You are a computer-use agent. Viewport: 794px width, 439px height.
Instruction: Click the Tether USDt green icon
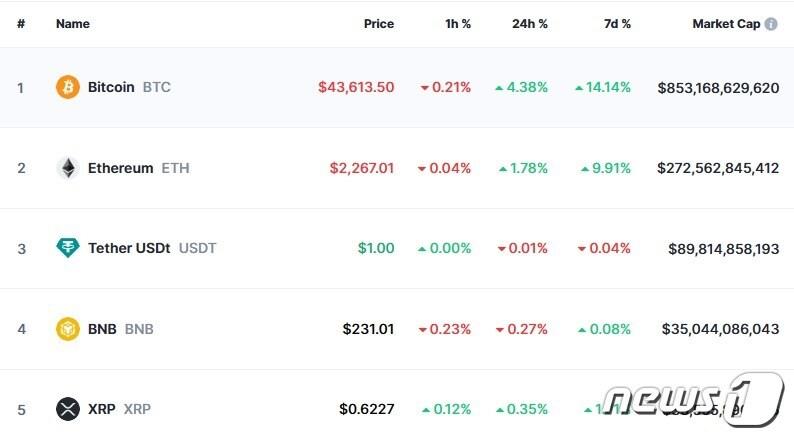coord(67,248)
